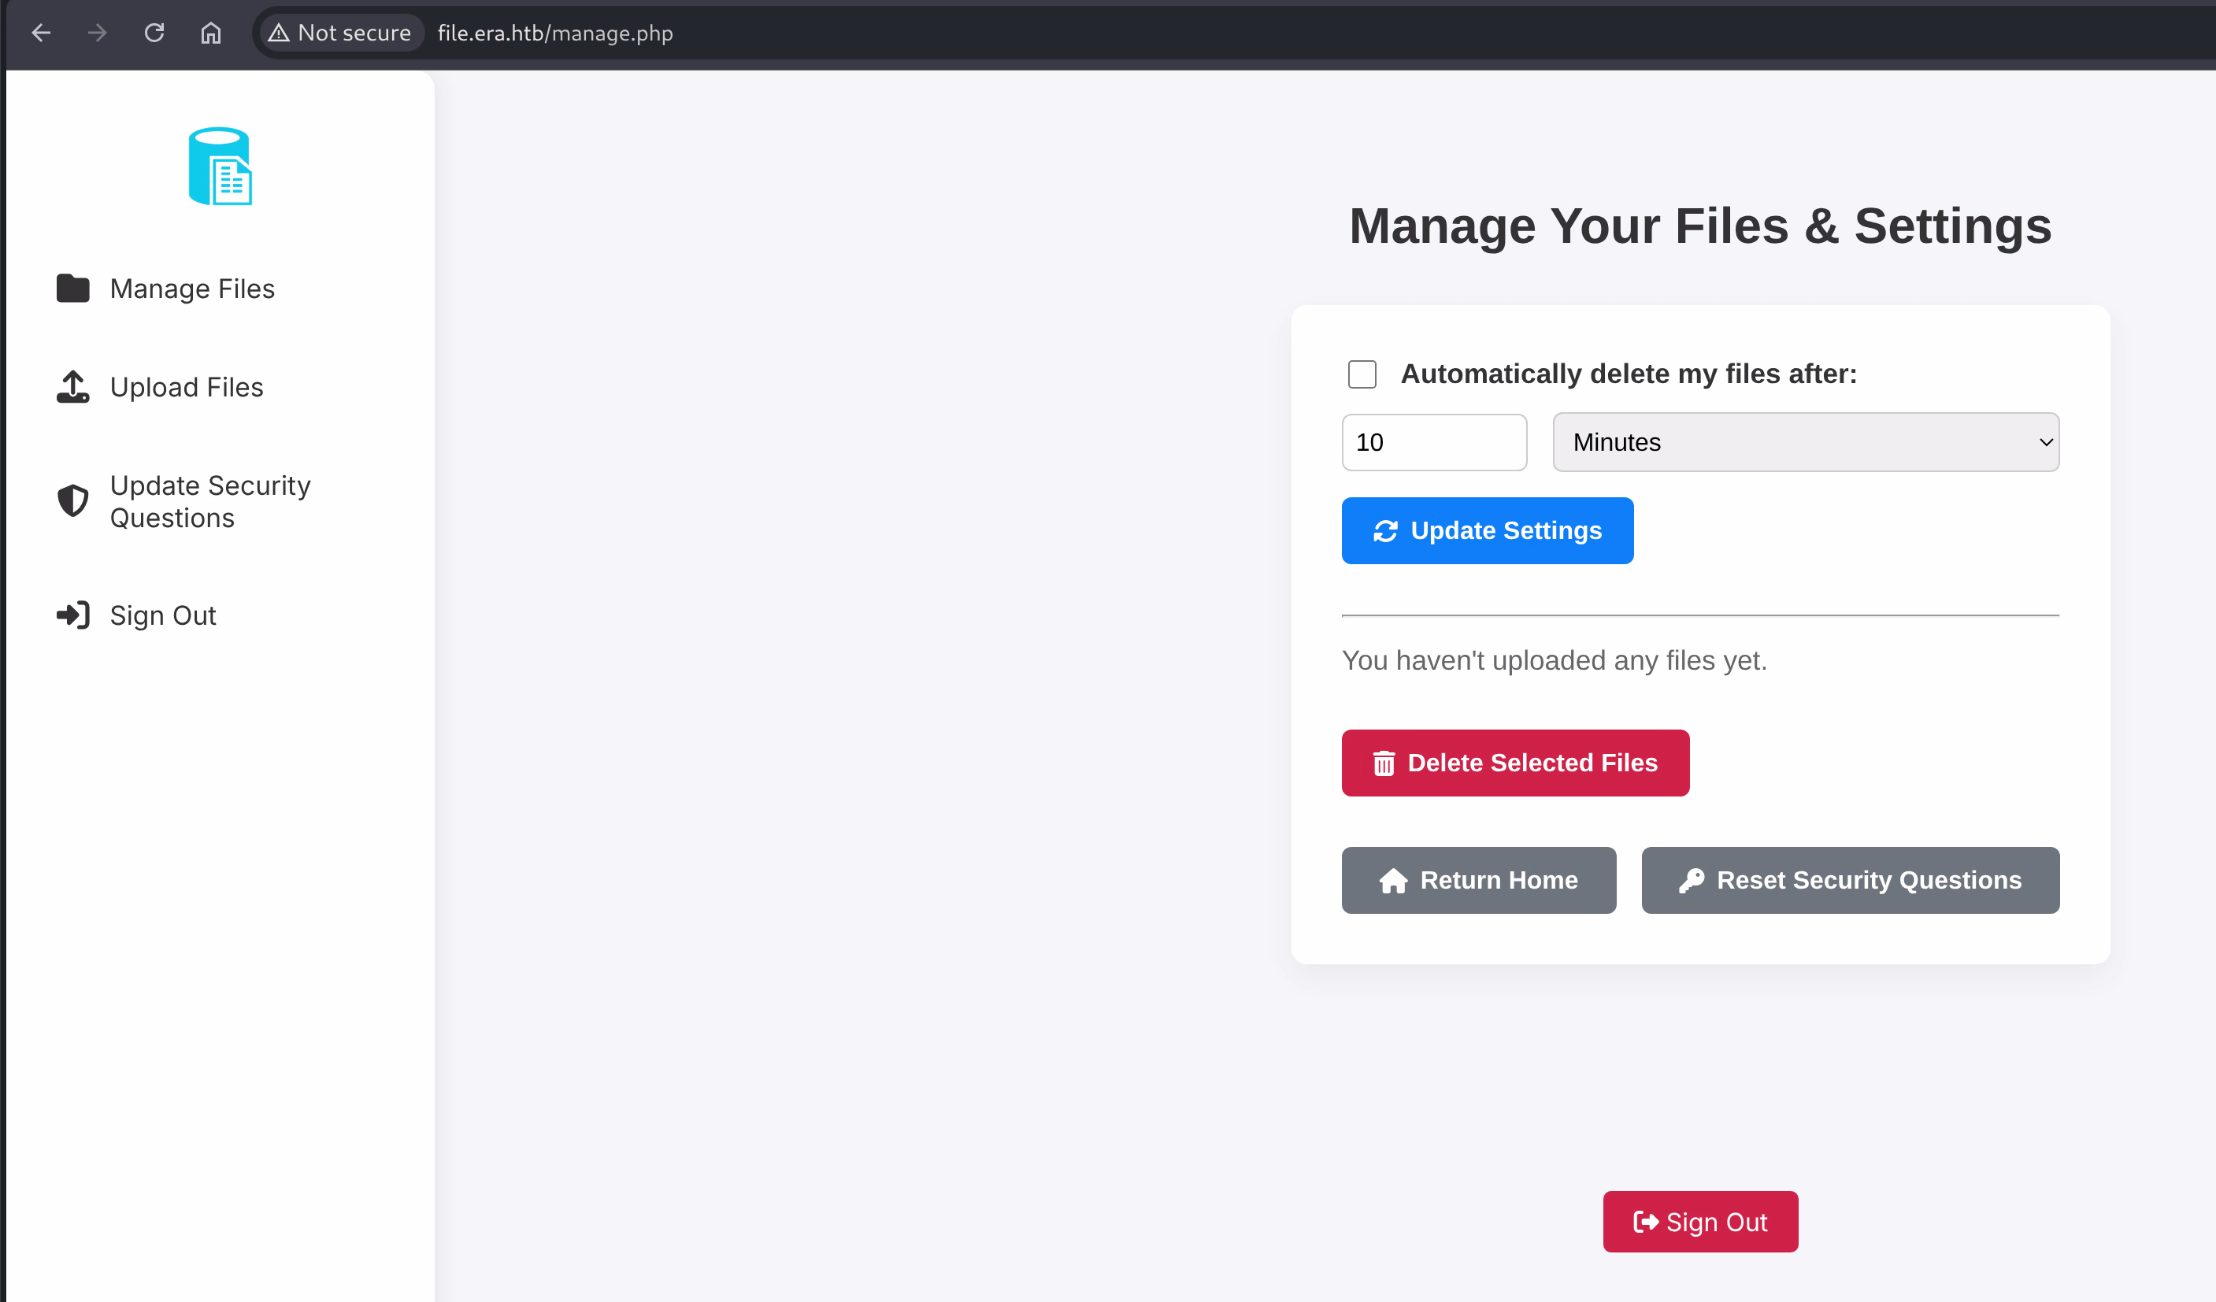Viewport: 2216px width, 1302px height.
Task: Click the Not secure warning badge
Action: point(340,33)
